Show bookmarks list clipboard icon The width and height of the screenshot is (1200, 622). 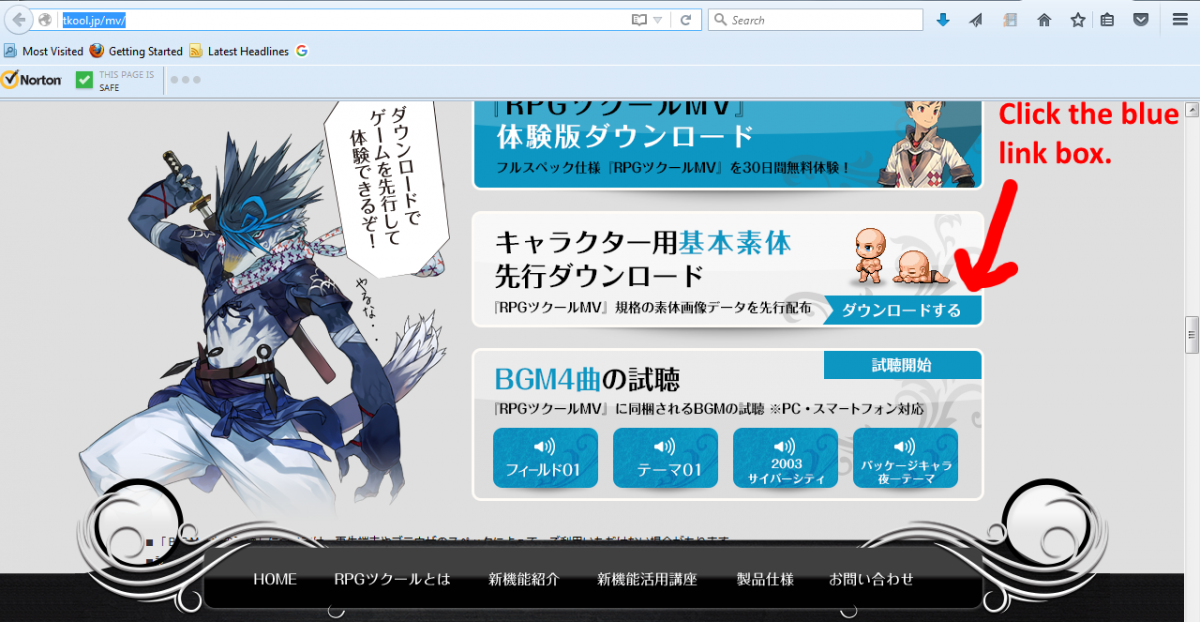(x=1107, y=19)
